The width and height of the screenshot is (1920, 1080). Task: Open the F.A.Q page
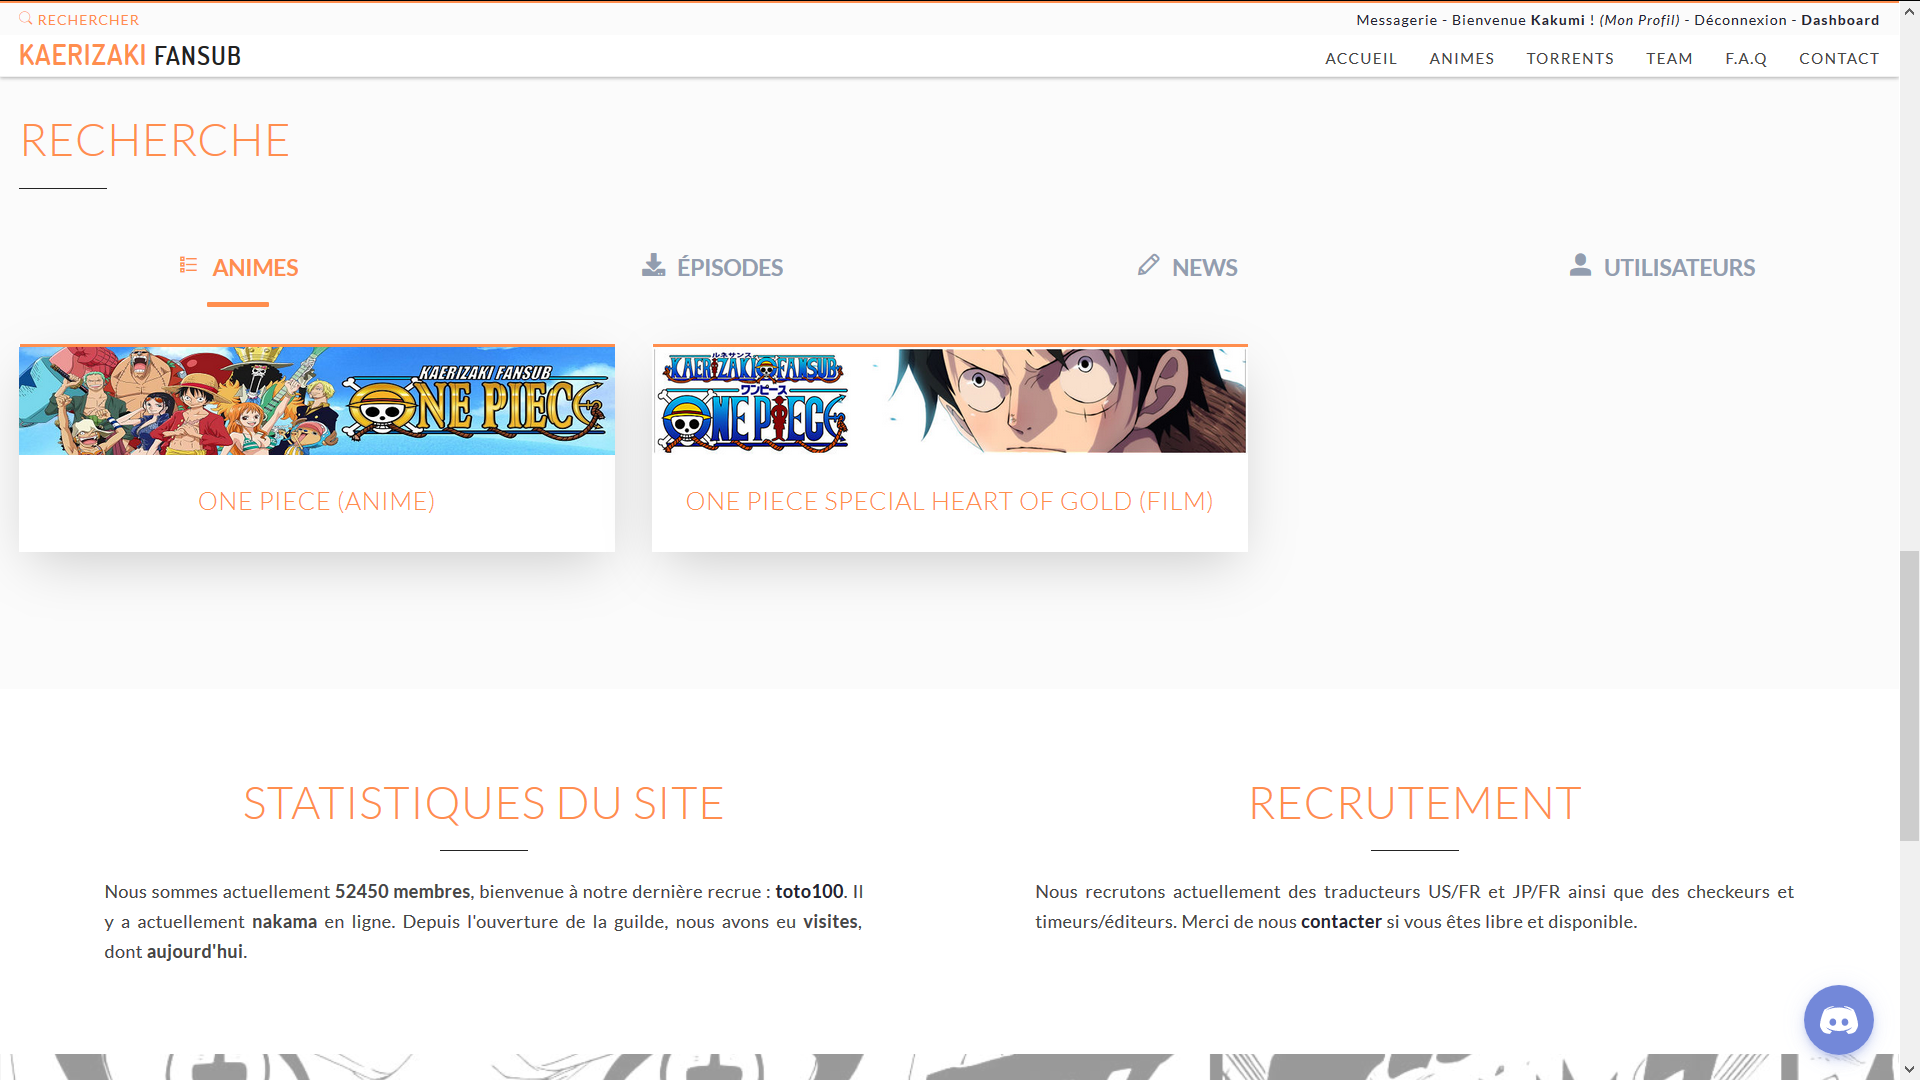coord(1746,59)
